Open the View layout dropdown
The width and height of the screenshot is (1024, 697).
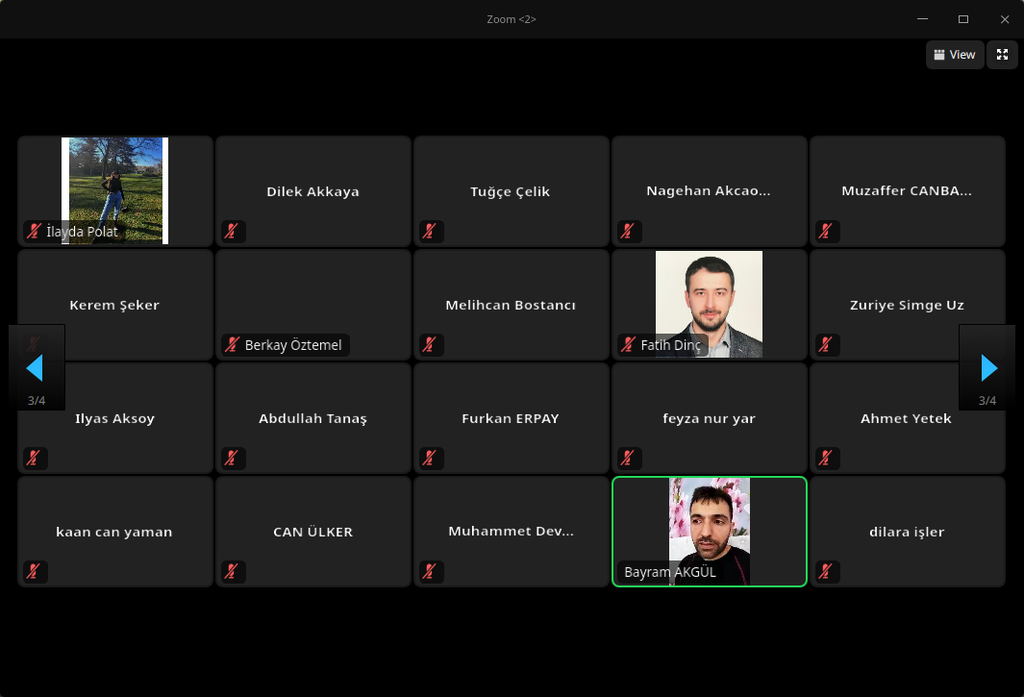pos(954,55)
